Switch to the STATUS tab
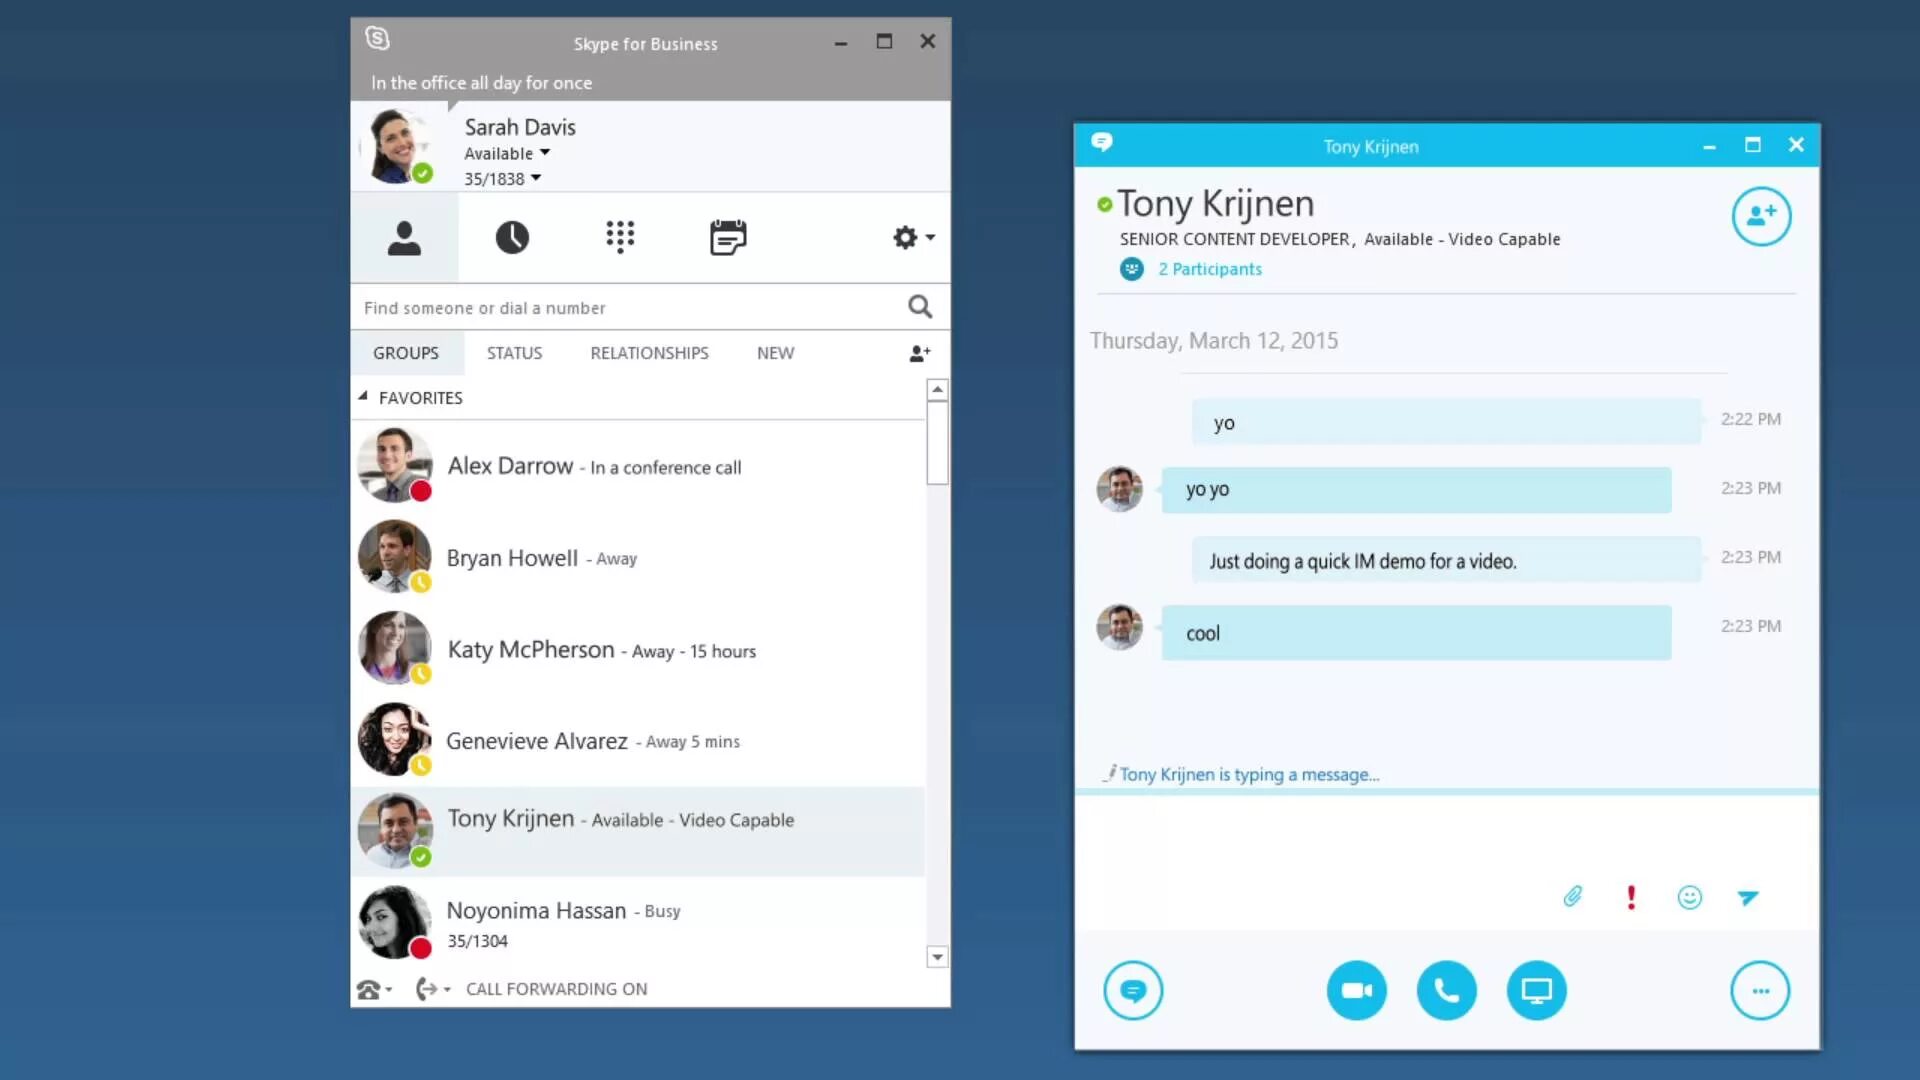Image resolution: width=1920 pixels, height=1080 pixels. pyautogui.click(x=514, y=353)
